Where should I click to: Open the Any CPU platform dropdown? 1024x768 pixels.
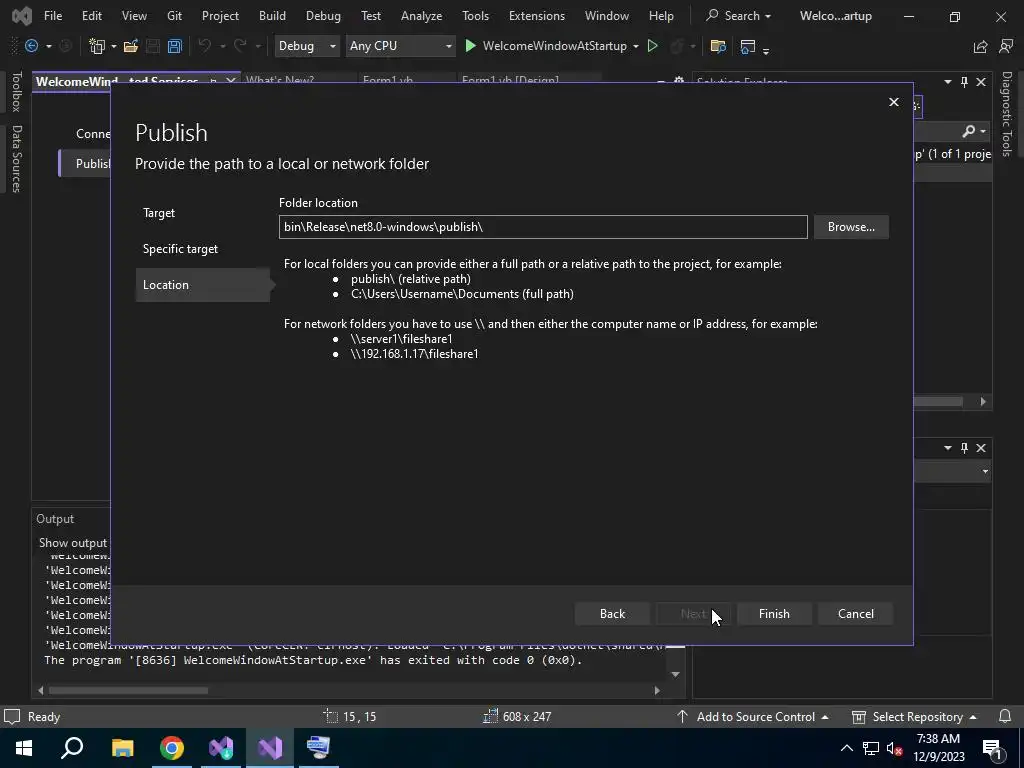pos(400,46)
